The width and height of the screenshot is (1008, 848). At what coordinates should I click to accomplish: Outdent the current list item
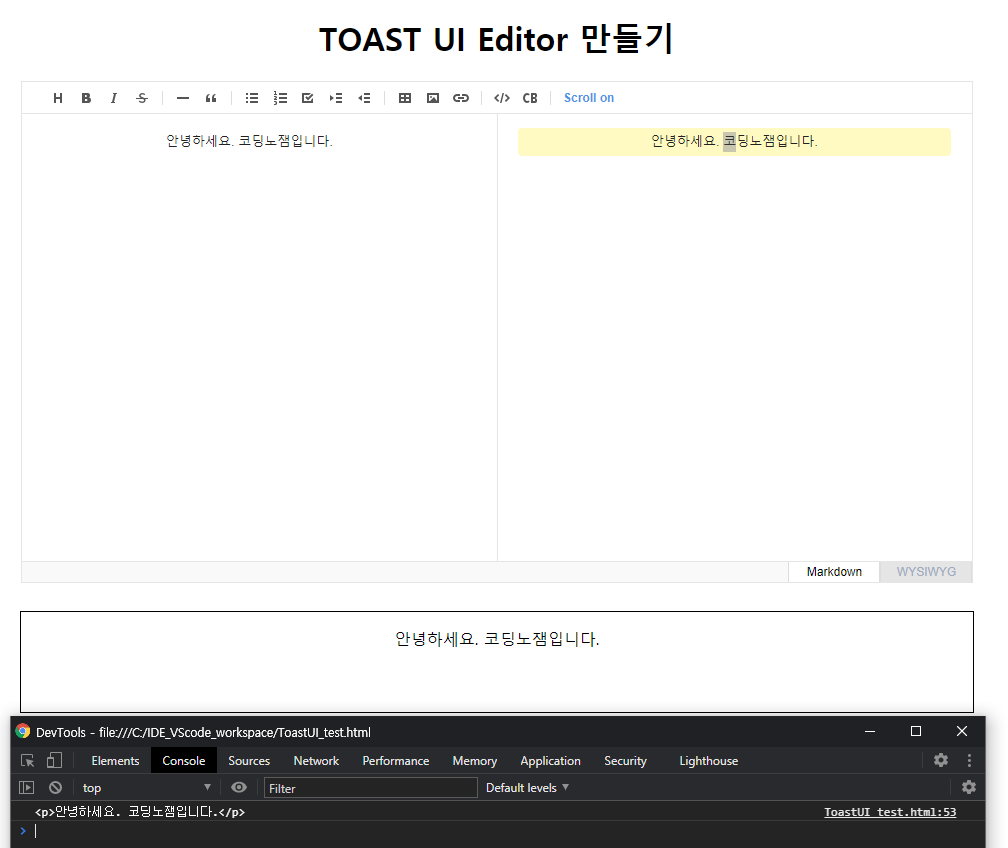364,98
